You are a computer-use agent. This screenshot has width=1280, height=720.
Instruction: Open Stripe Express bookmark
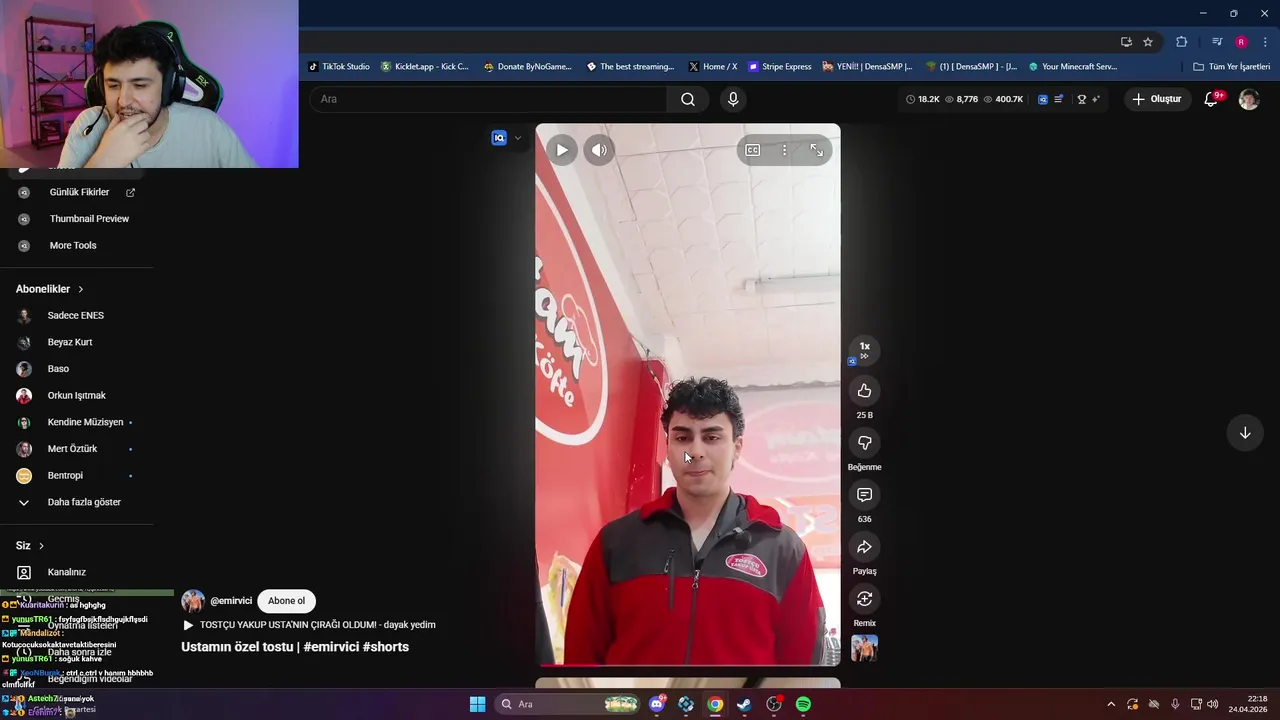point(780,67)
